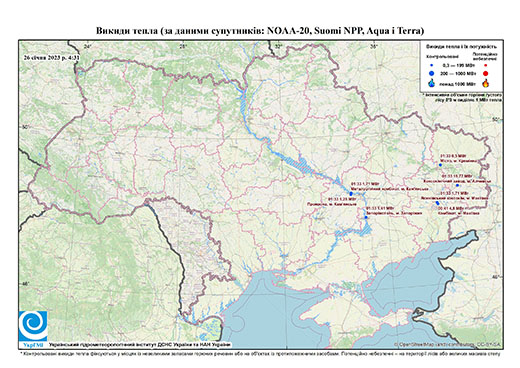Click the blue heat point at Alchevsk coke plant

coord(457,185)
